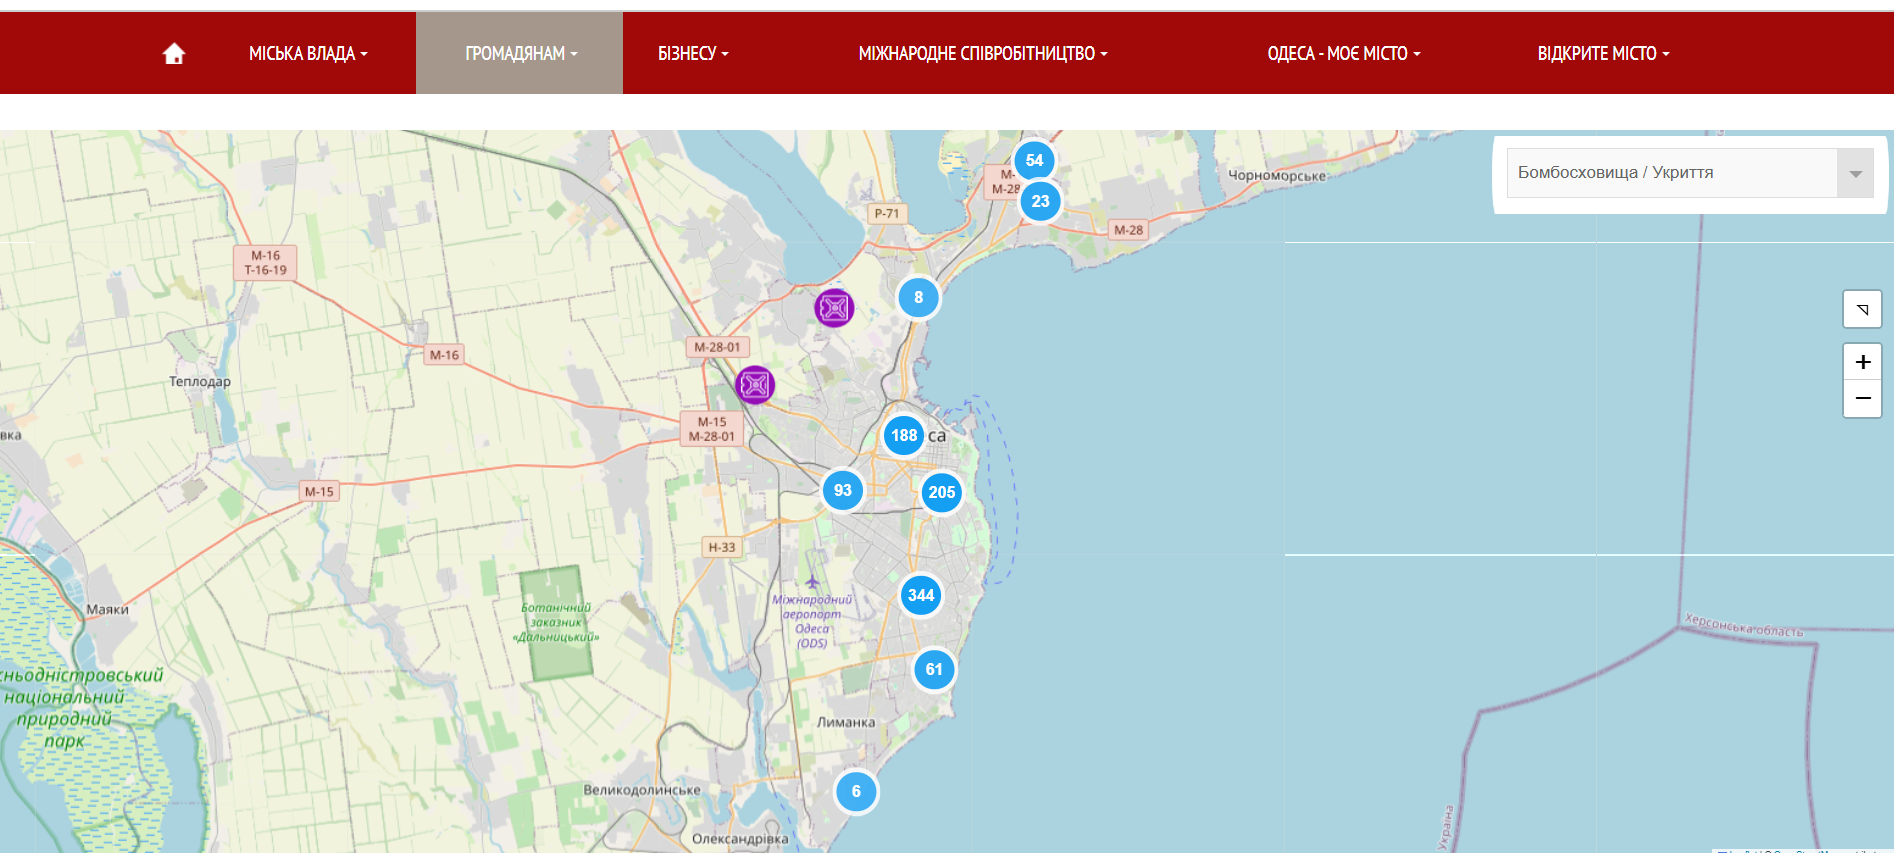The image size is (1894, 853).
Task: Open the Відкрите місто menu
Action: 1603,54
